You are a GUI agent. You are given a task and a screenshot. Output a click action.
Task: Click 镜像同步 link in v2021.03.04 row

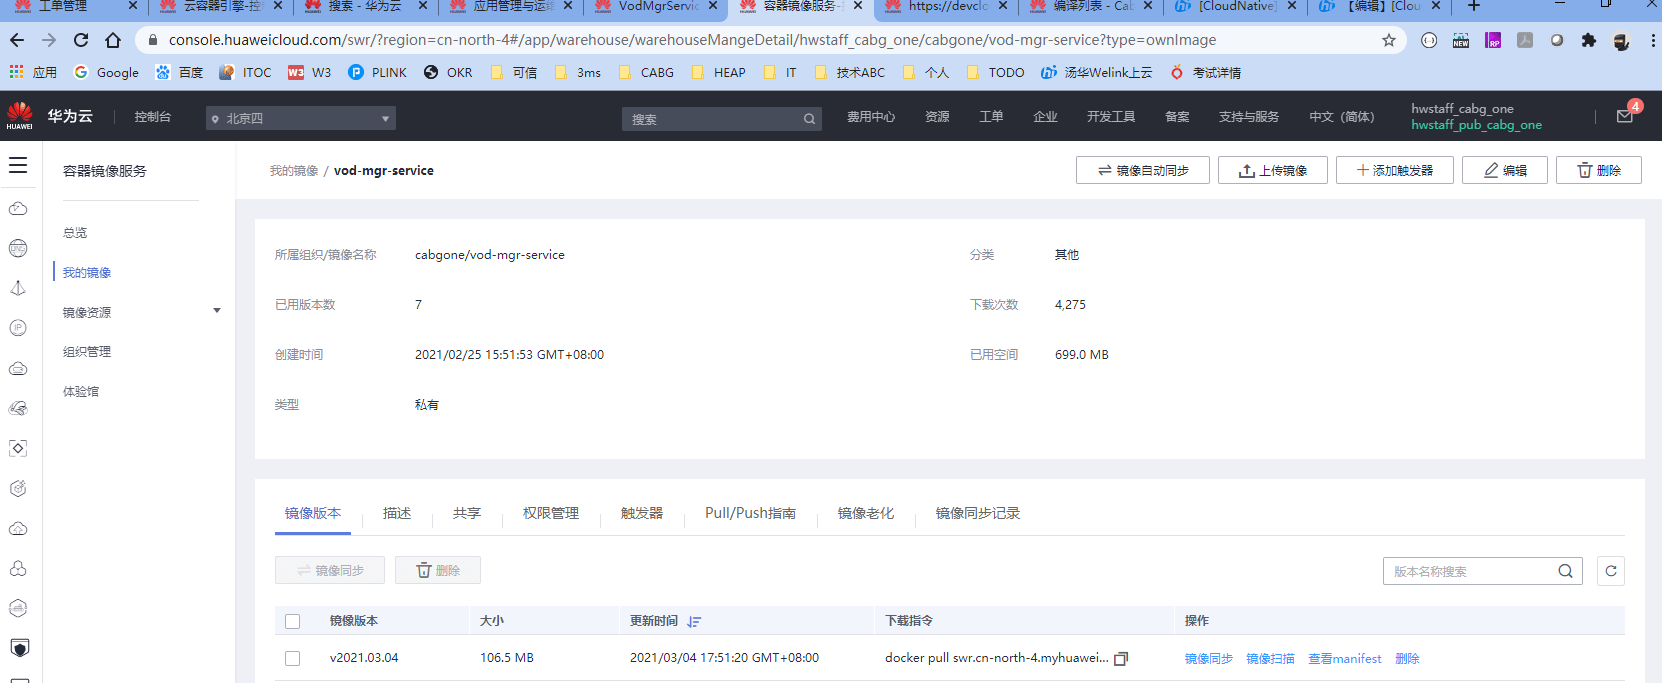coord(1209,659)
